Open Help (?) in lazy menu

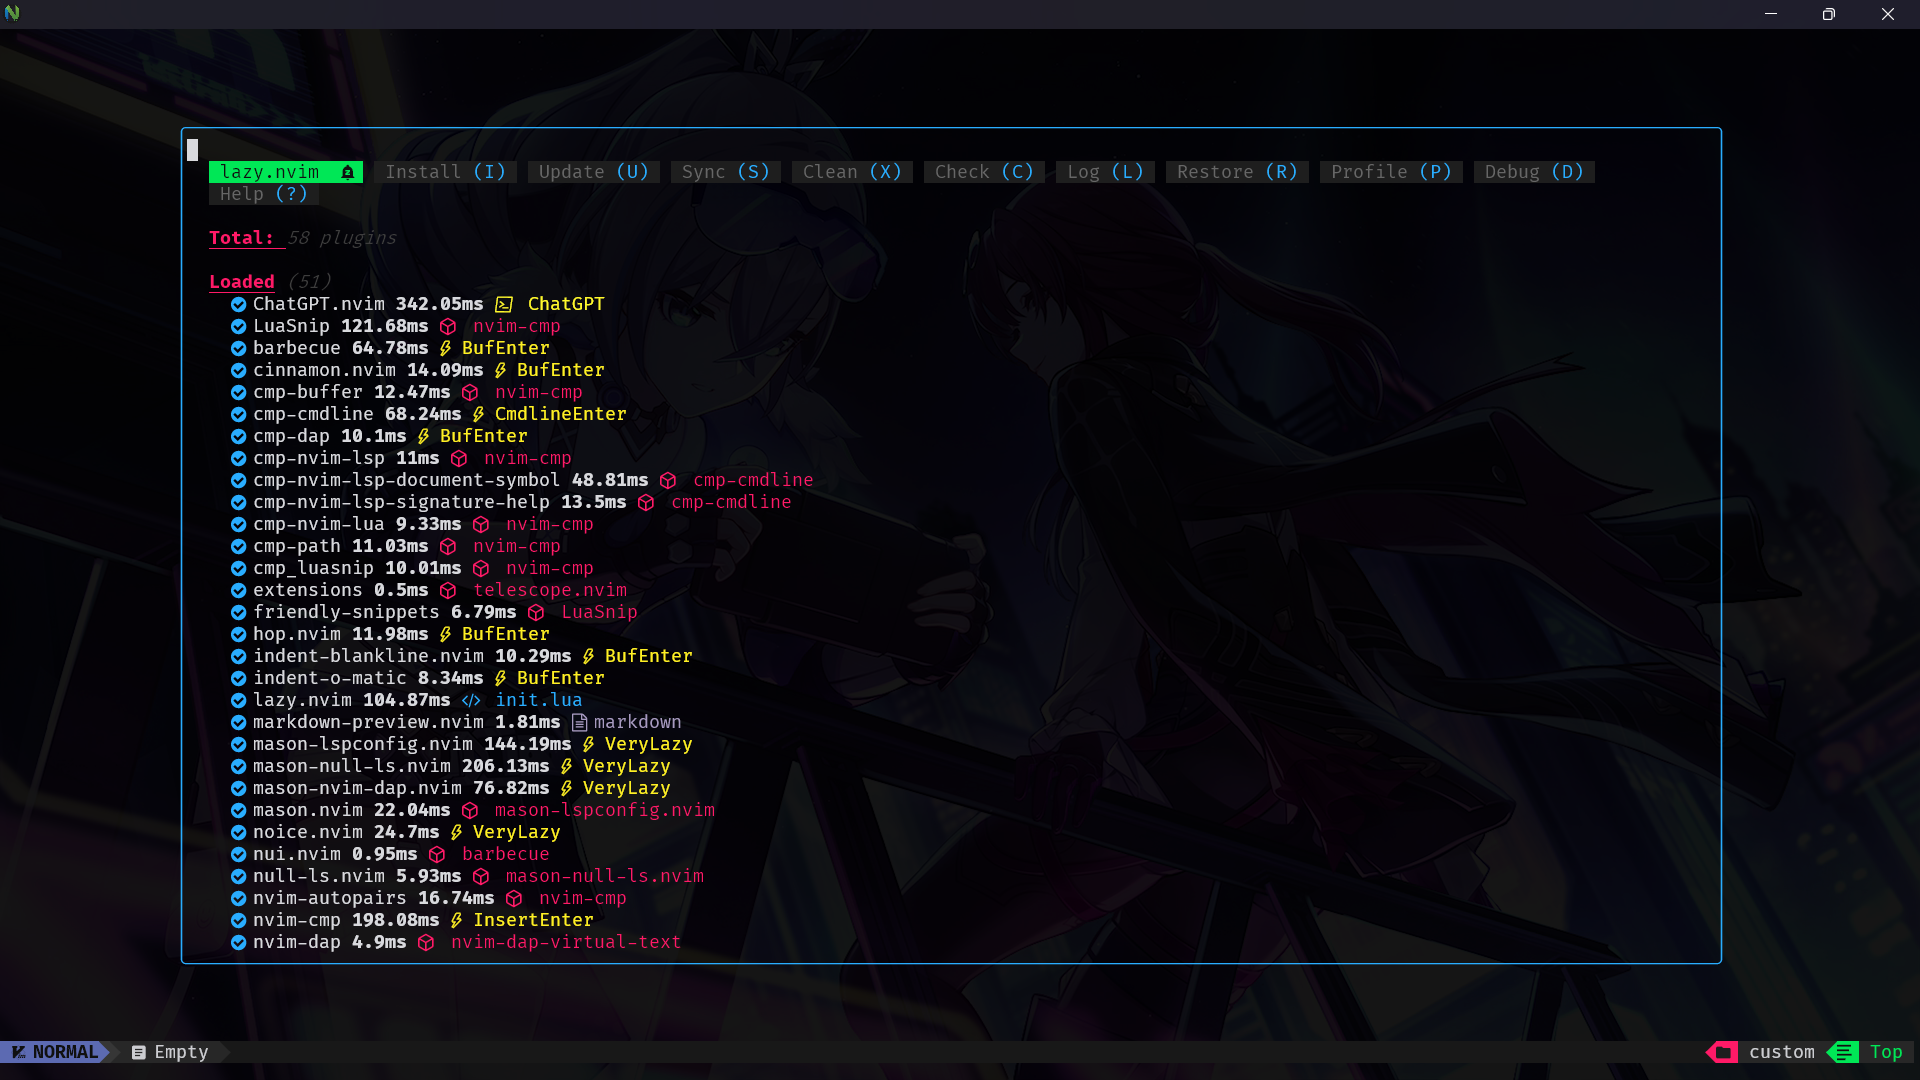pyautogui.click(x=263, y=194)
